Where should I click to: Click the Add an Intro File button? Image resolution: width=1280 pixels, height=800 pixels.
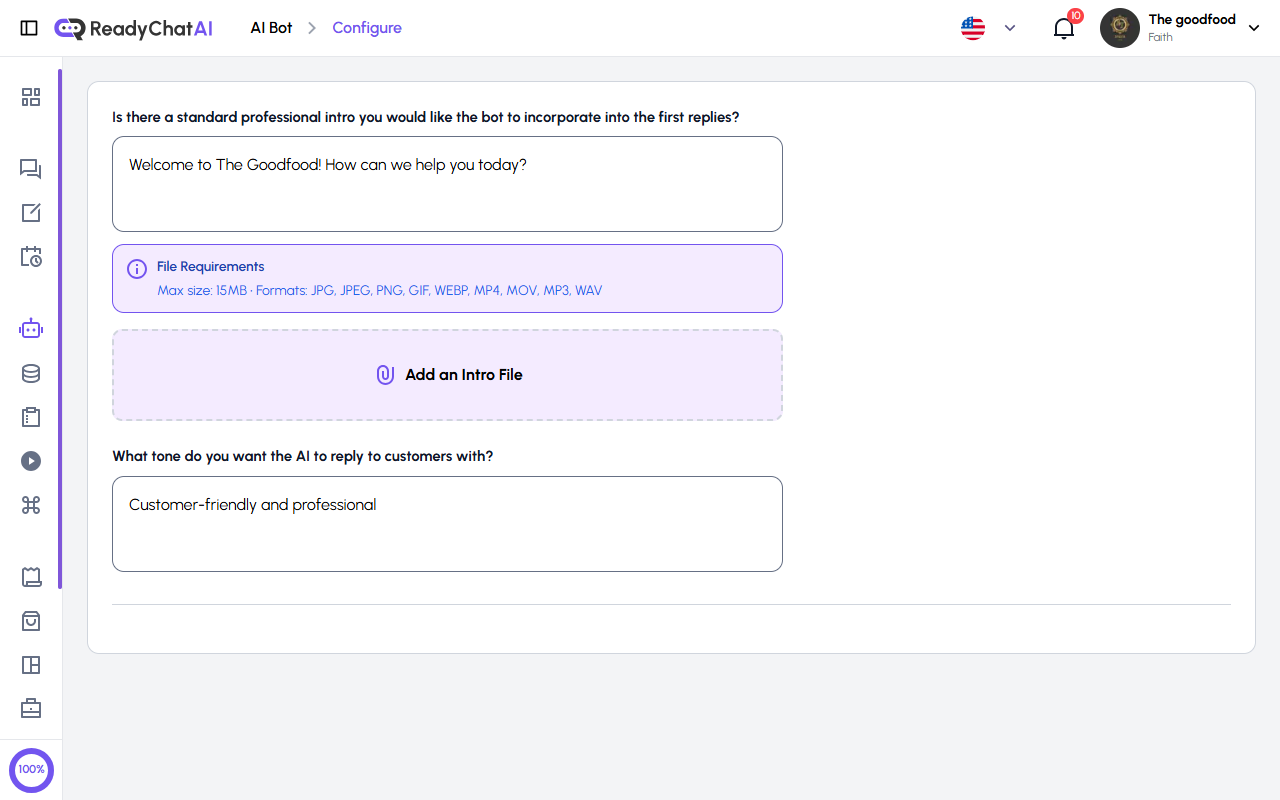coord(447,374)
